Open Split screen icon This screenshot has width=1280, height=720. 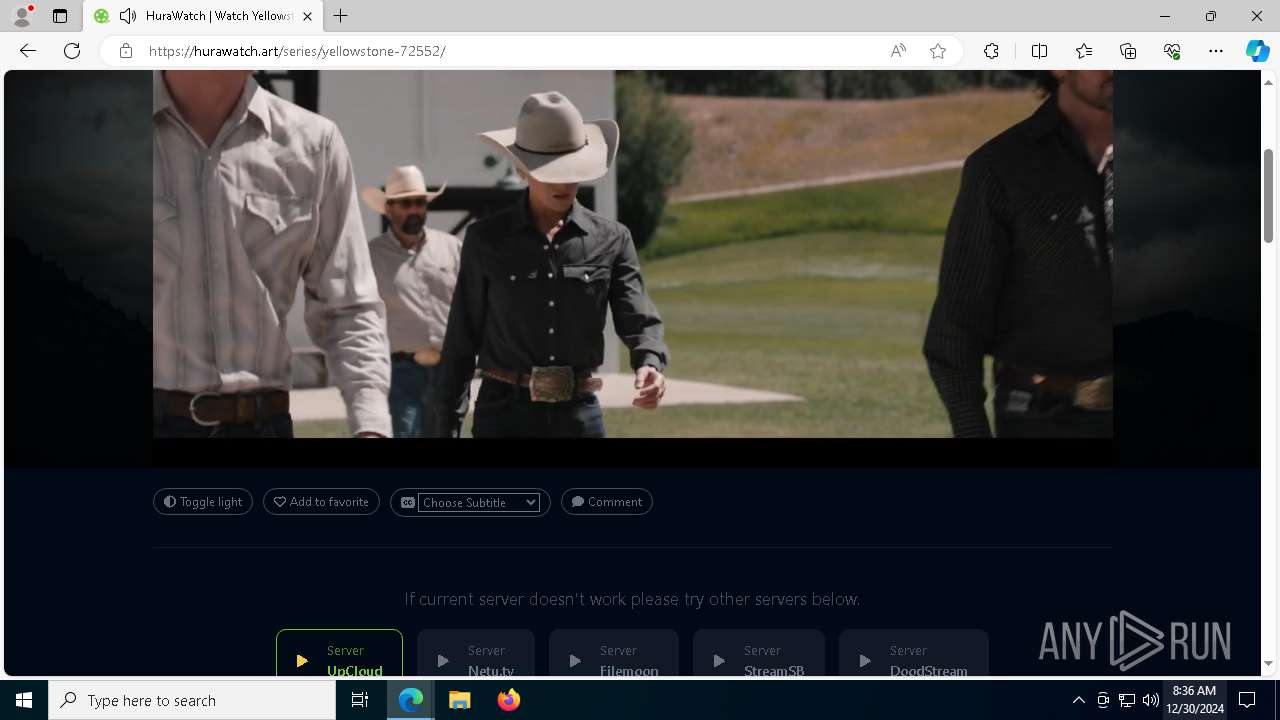coord(1039,51)
